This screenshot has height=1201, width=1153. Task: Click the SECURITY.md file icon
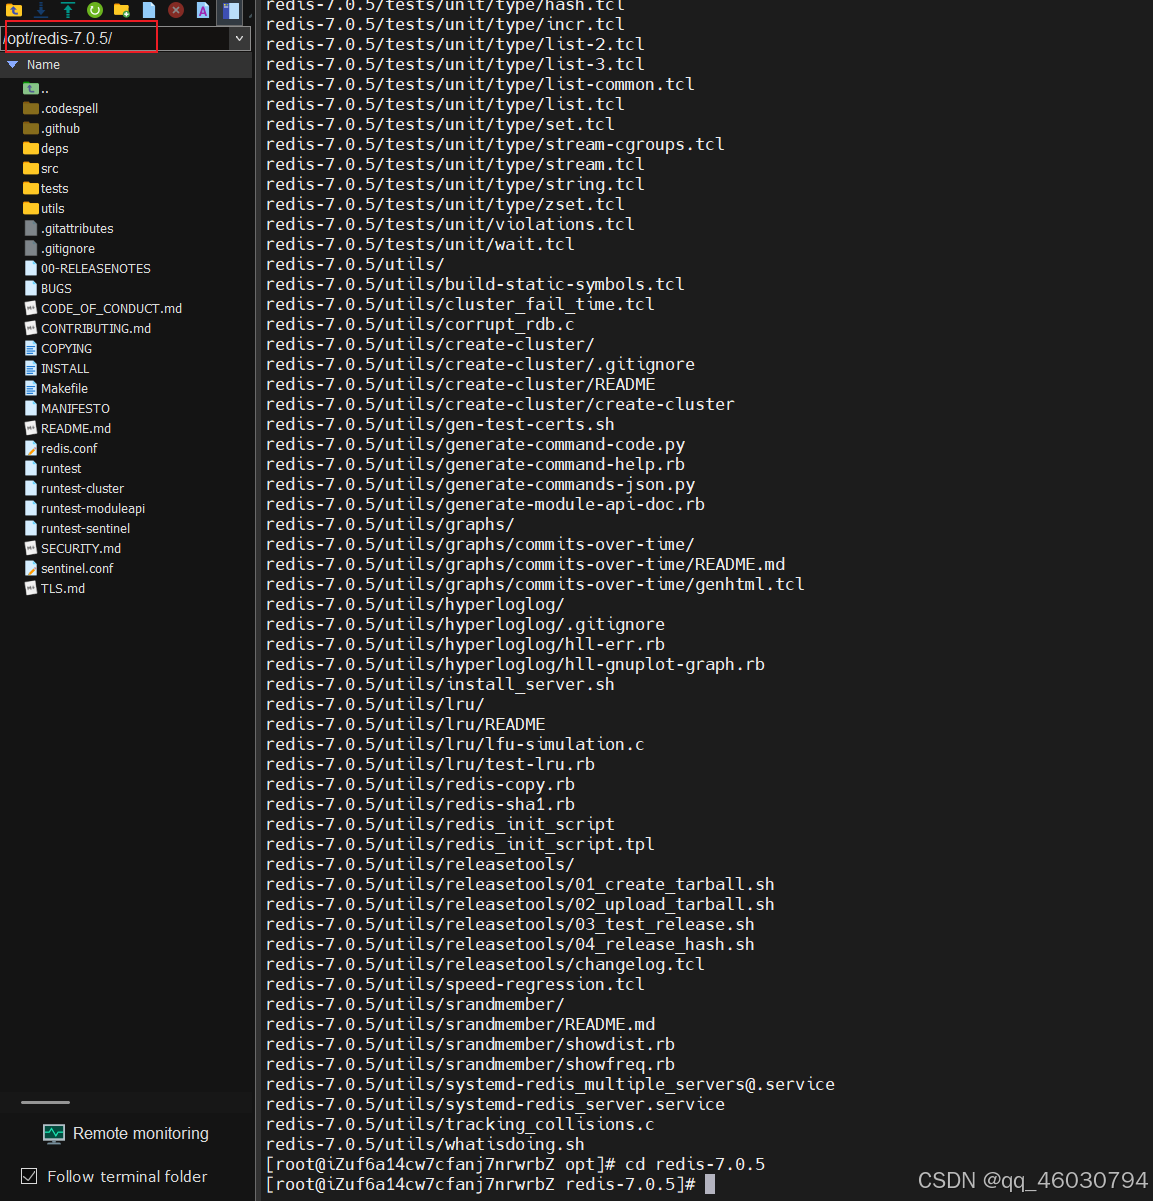31,548
